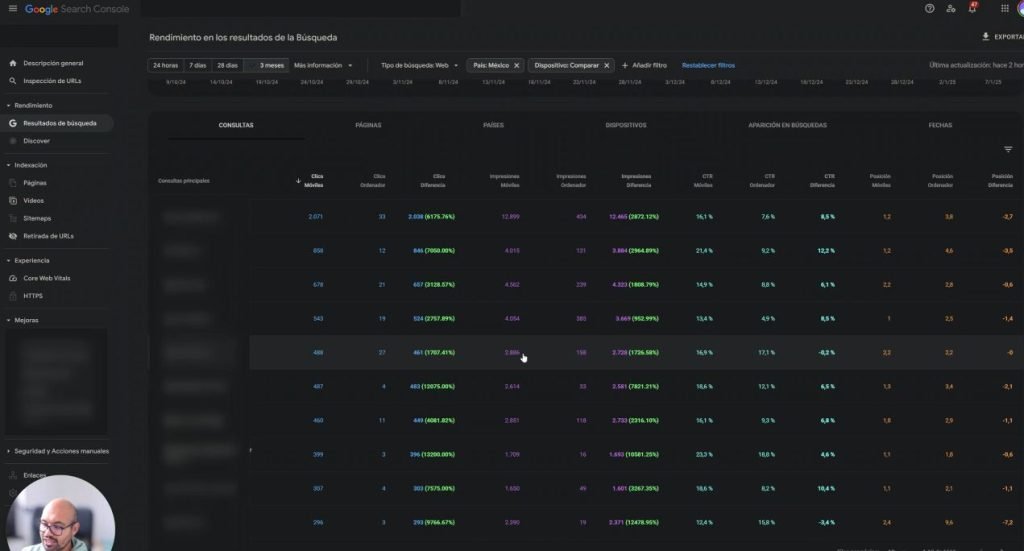Click the Google Search Console logo

point(76,9)
